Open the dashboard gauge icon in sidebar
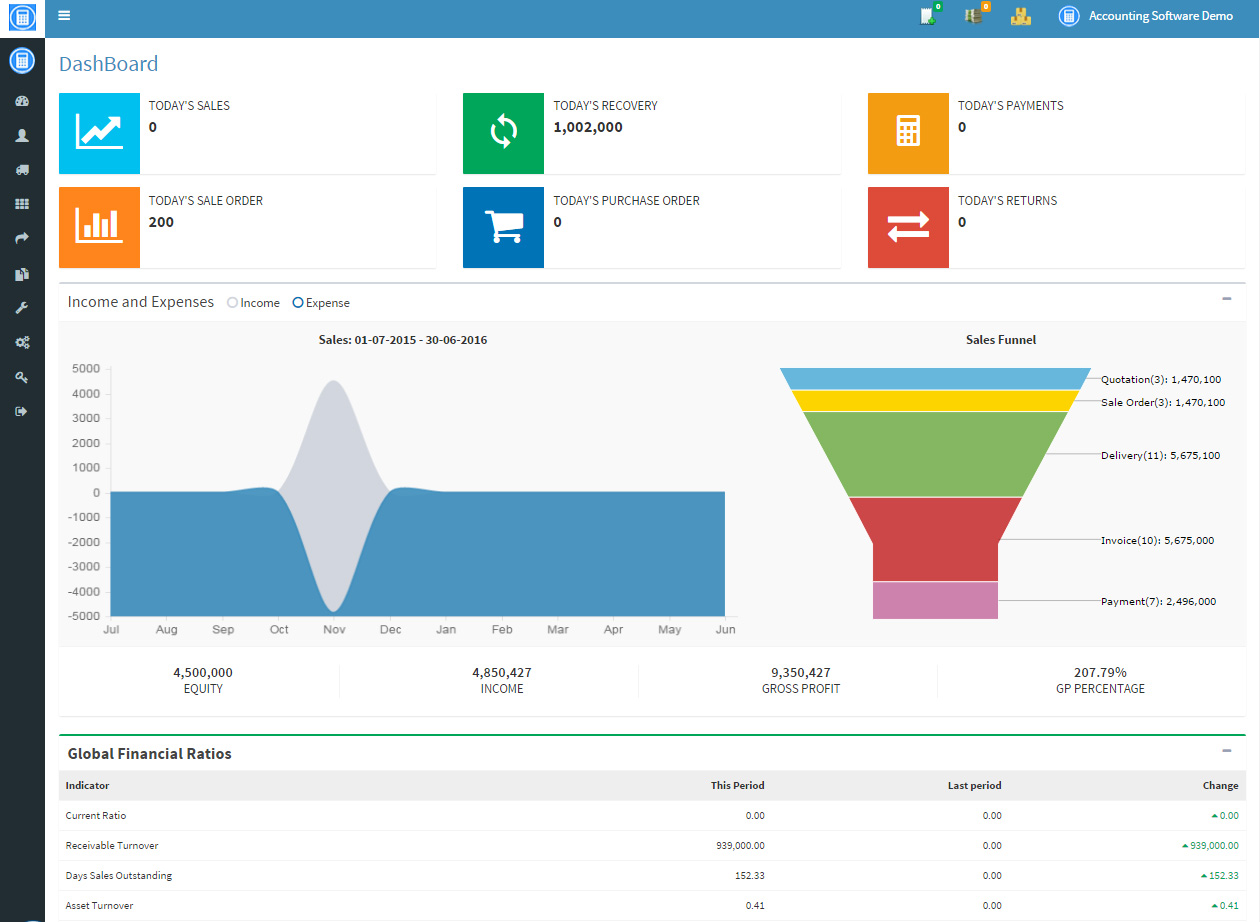The width and height of the screenshot is (1260, 922). point(22,101)
